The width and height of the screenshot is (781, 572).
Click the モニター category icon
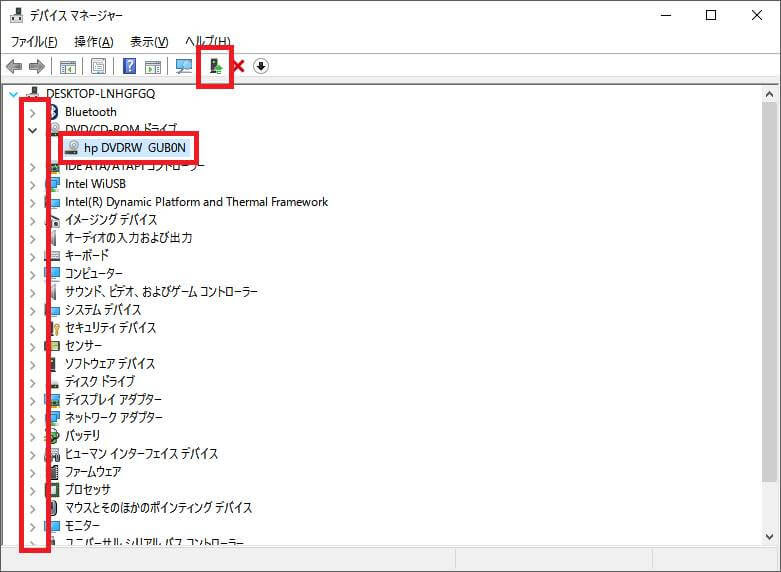[54, 526]
